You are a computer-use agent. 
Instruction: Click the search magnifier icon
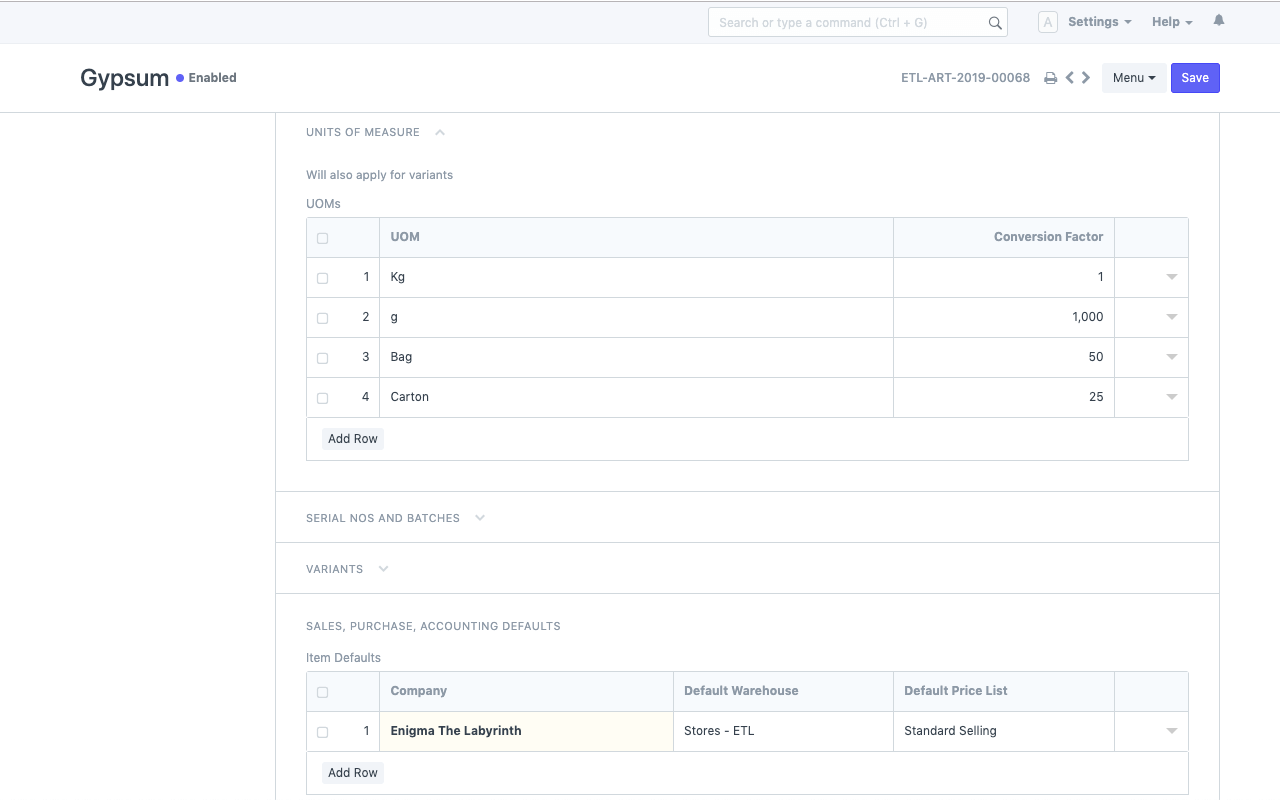click(994, 23)
